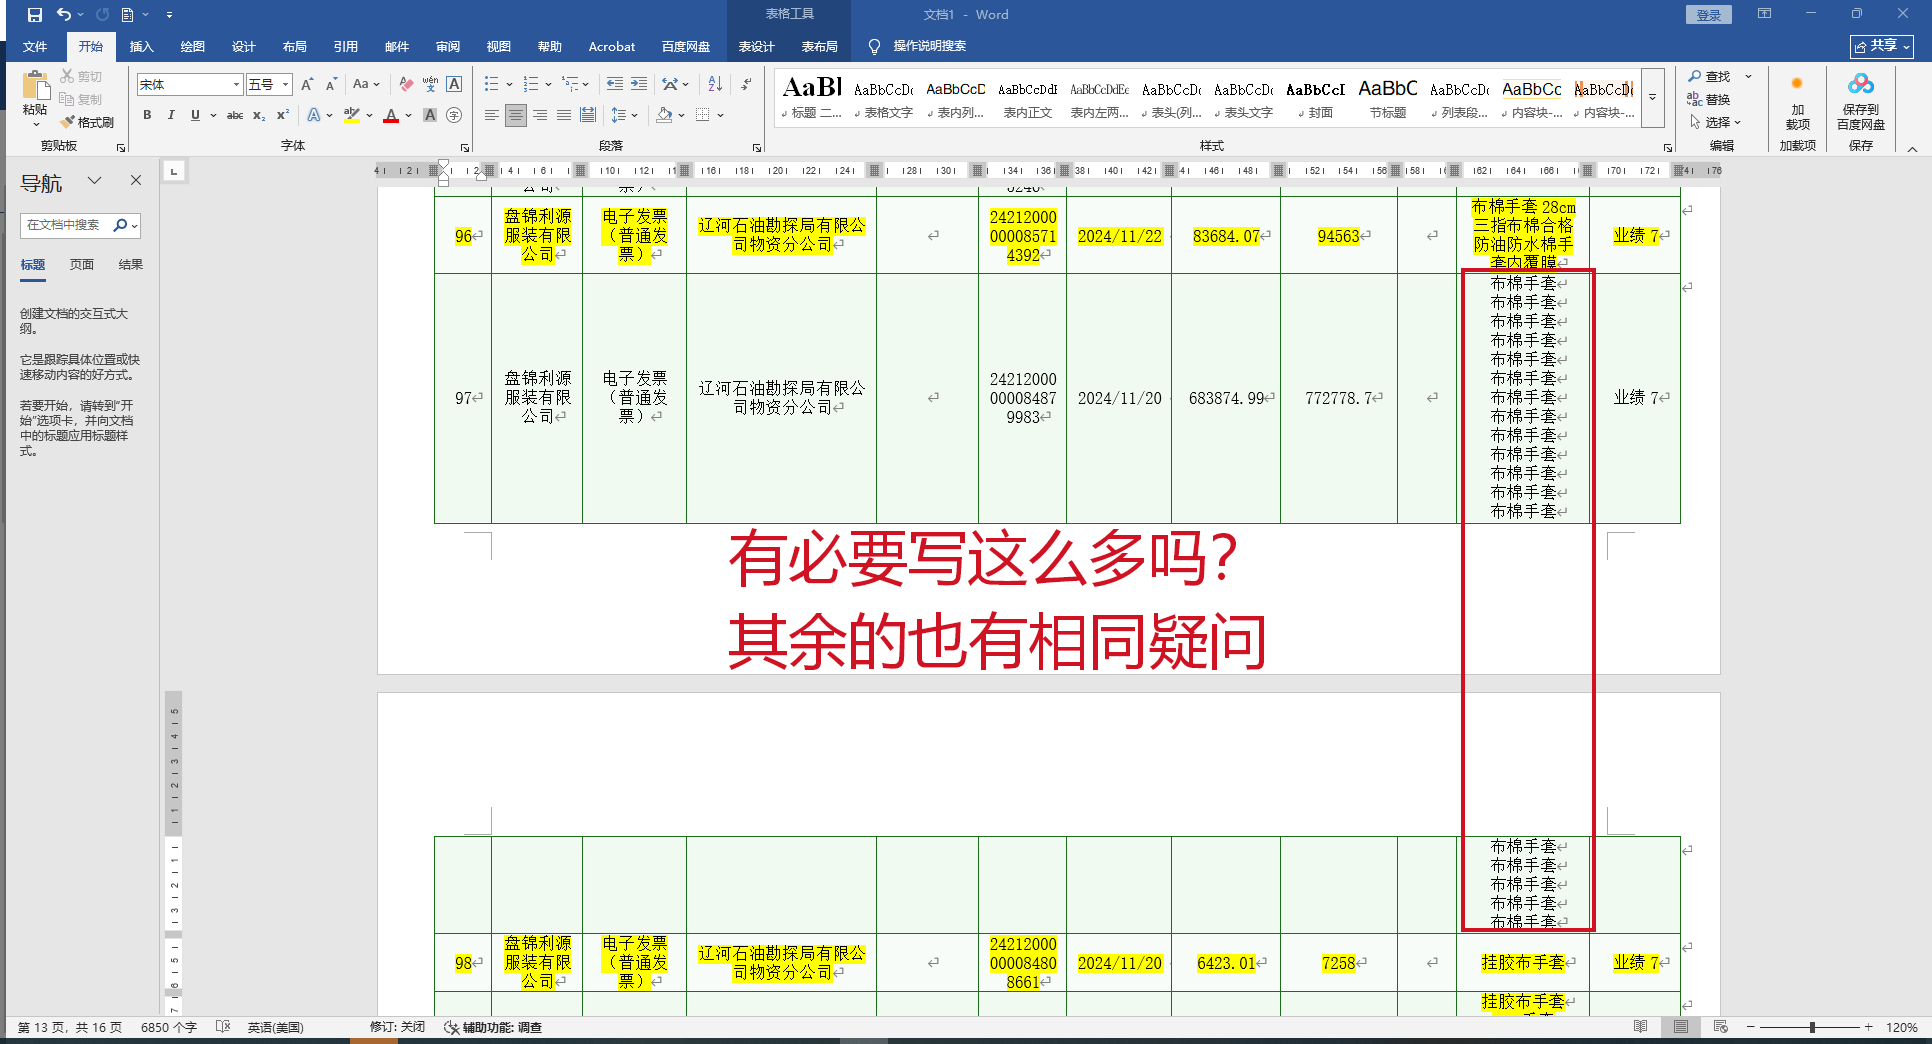
Task: Toggle track changes (修订: 关闭) in status bar
Action: (397, 1027)
